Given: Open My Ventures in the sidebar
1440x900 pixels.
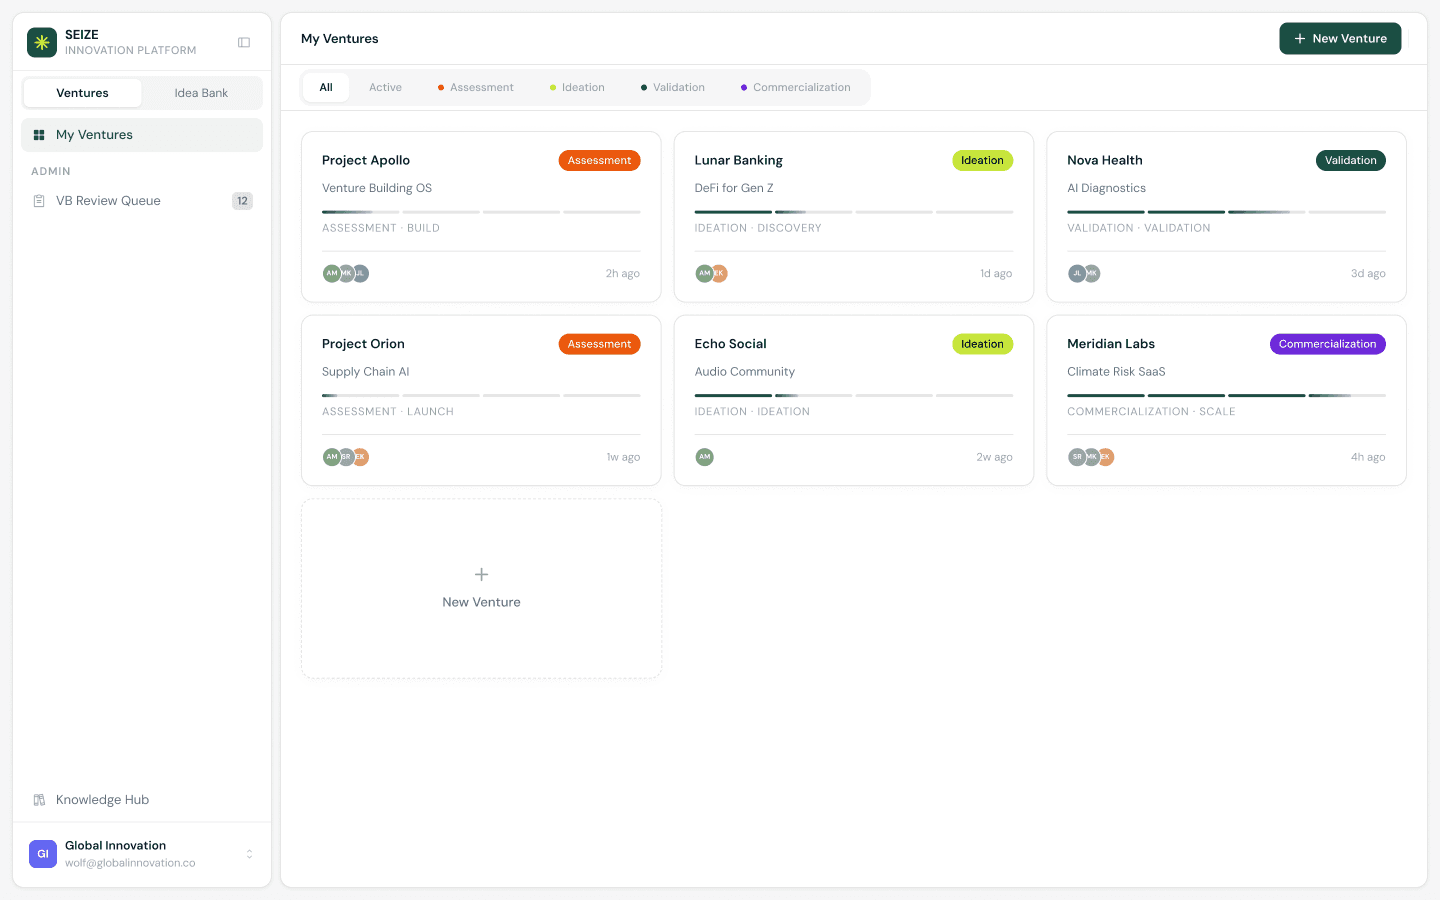Looking at the screenshot, I should pos(142,135).
